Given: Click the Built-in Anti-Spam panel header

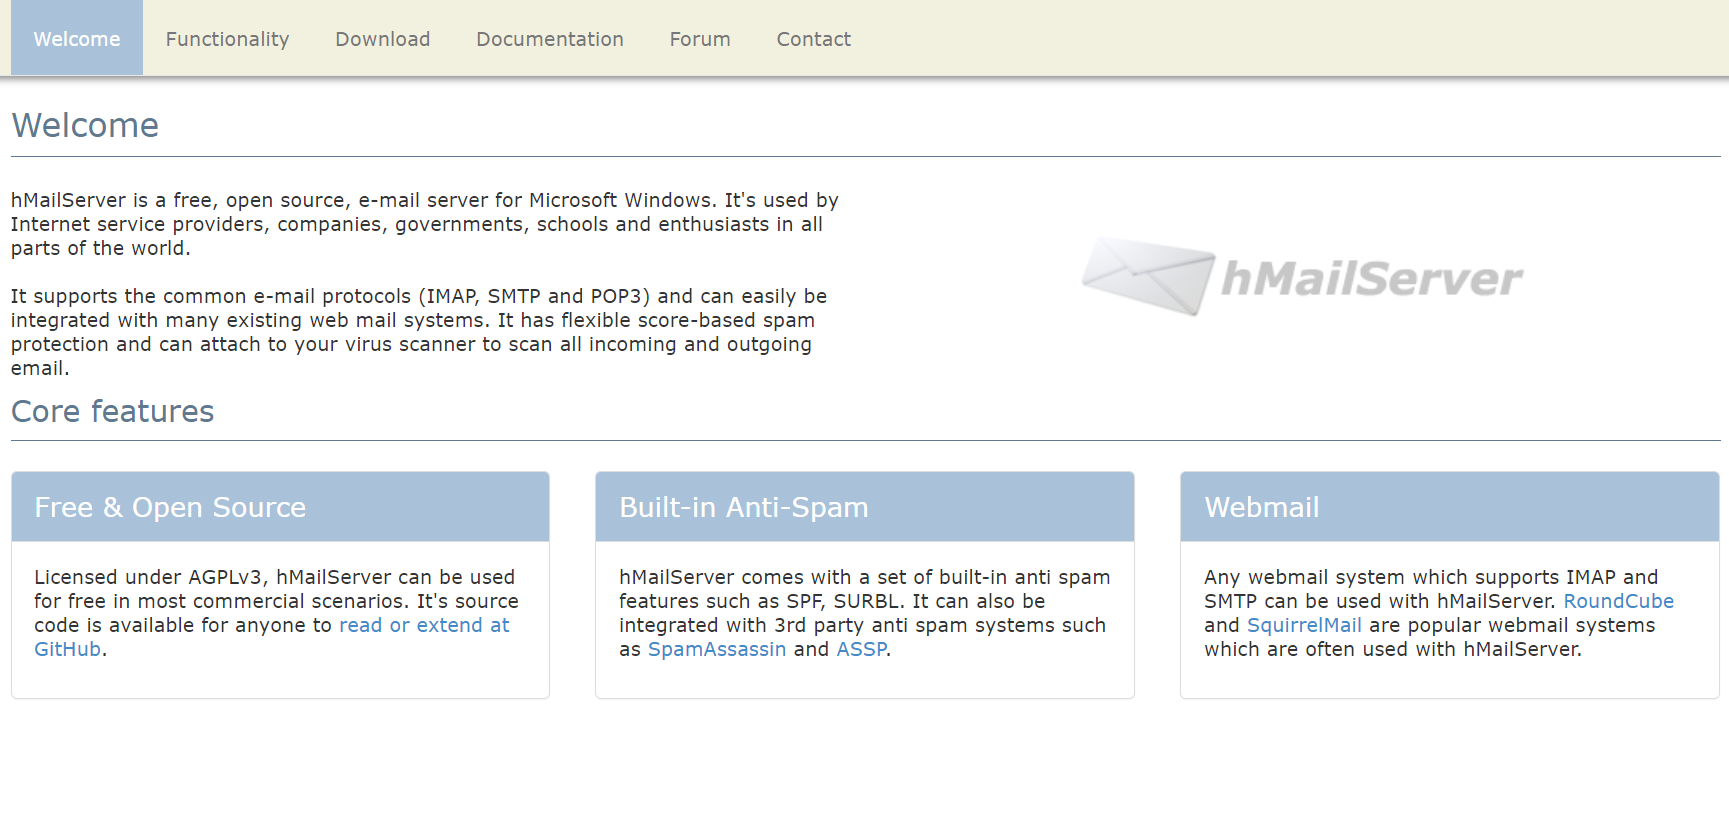Looking at the screenshot, I should pos(864,507).
